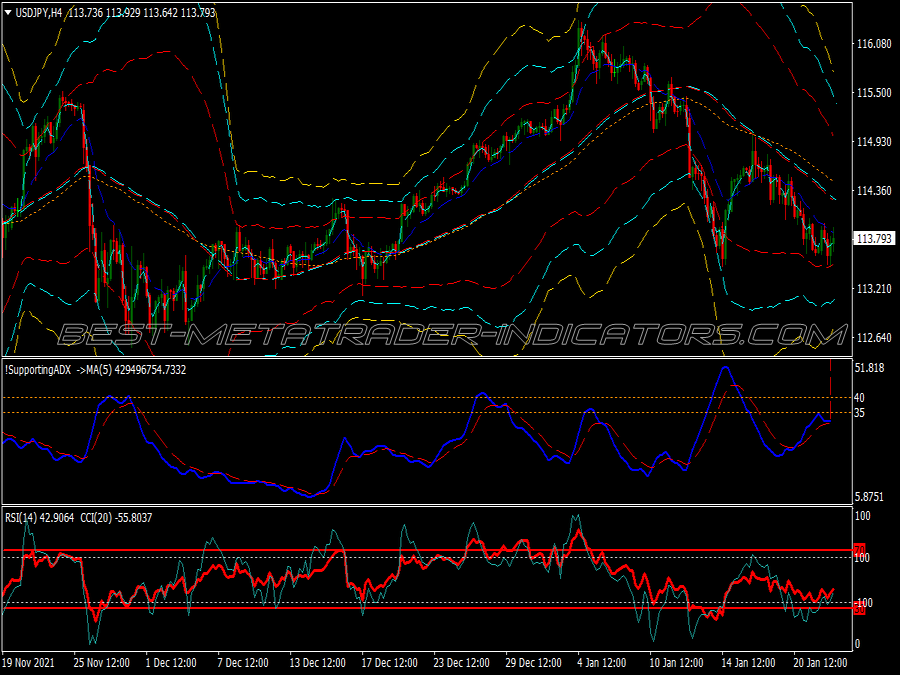Click the 51.818 ADX scale maximum
This screenshot has height=675, width=900.
tap(870, 368)
